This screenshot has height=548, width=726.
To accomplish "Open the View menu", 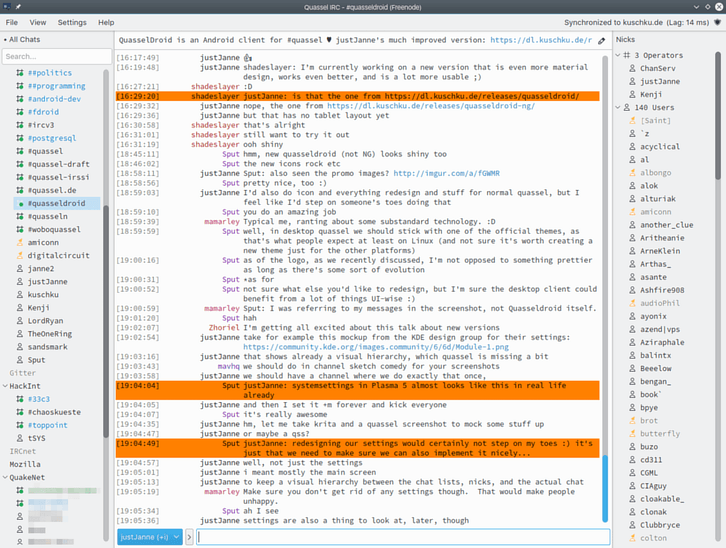I will (x=38, y=22).
